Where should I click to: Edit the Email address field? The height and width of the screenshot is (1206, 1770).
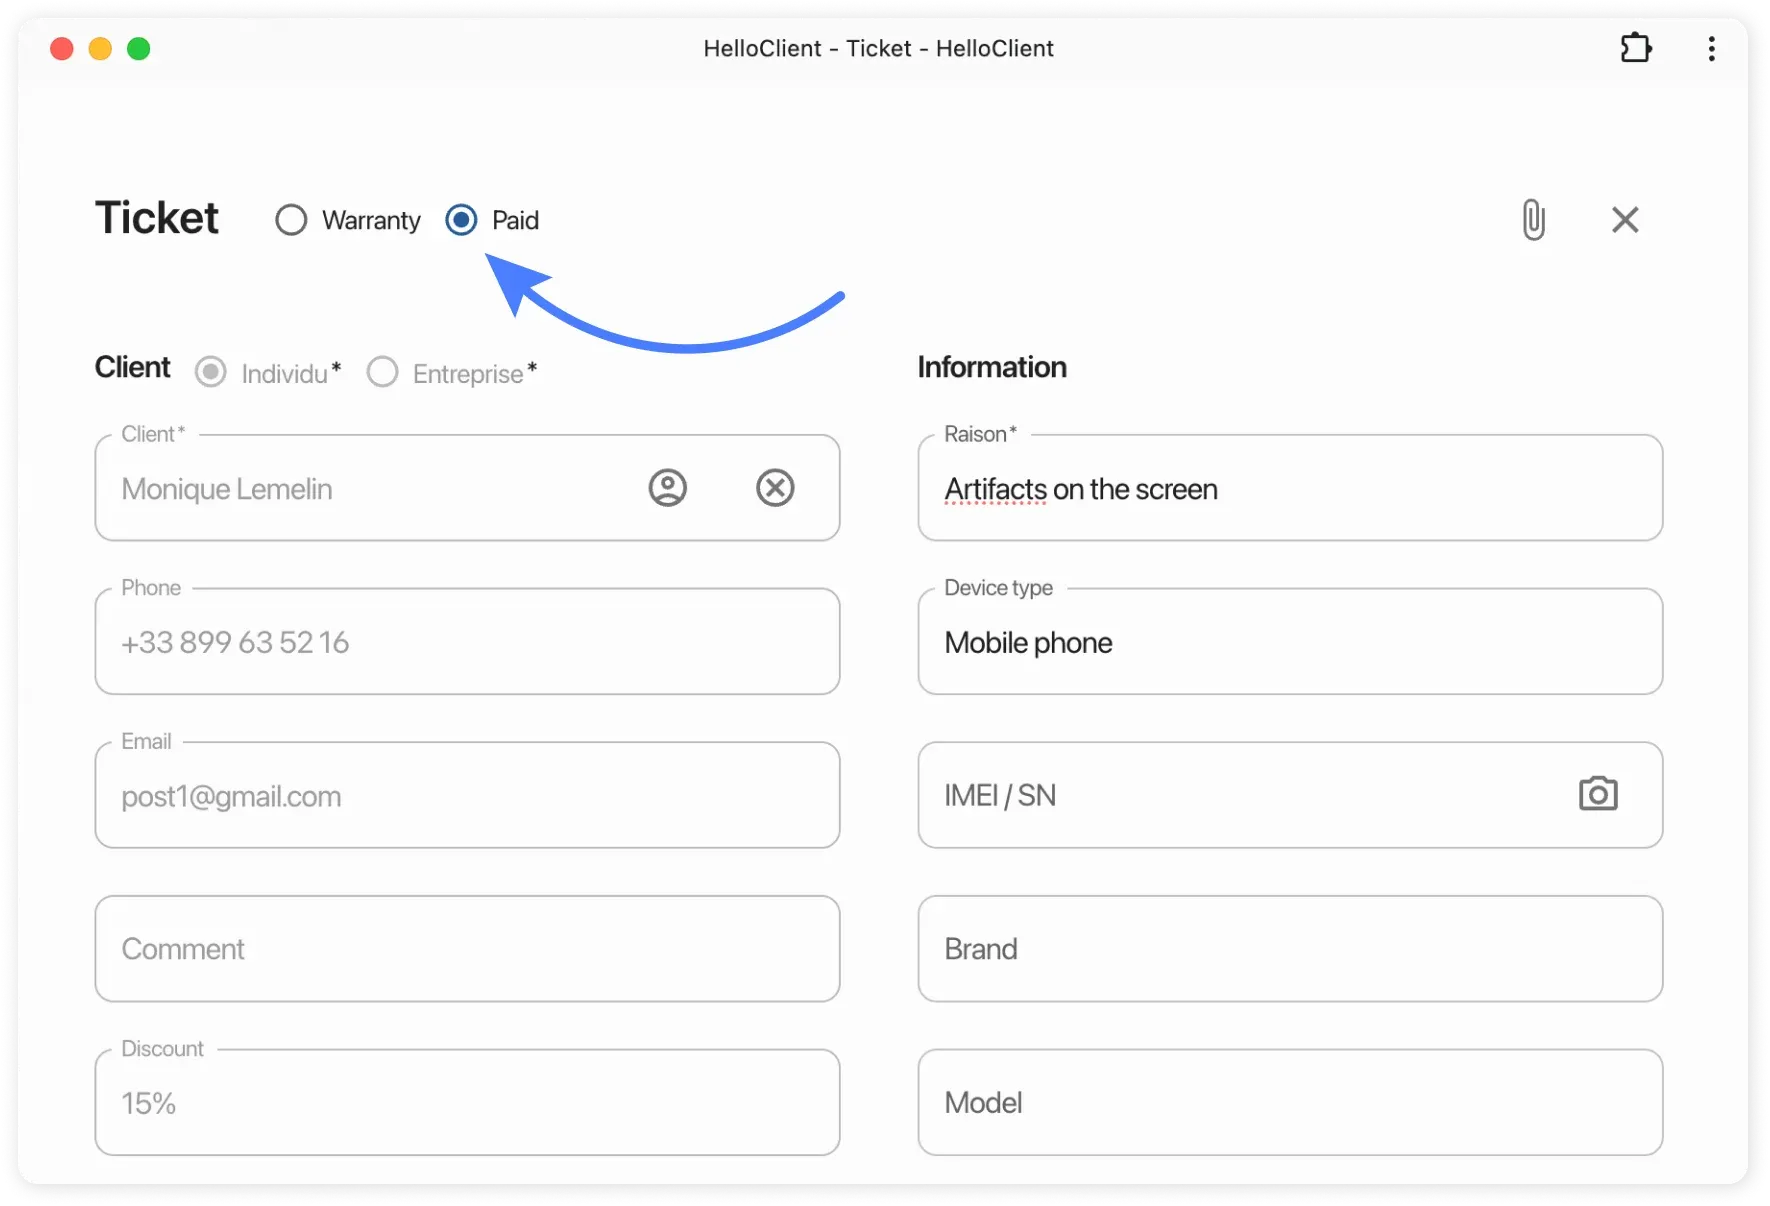pyautogui.click(x=467, y=796)
